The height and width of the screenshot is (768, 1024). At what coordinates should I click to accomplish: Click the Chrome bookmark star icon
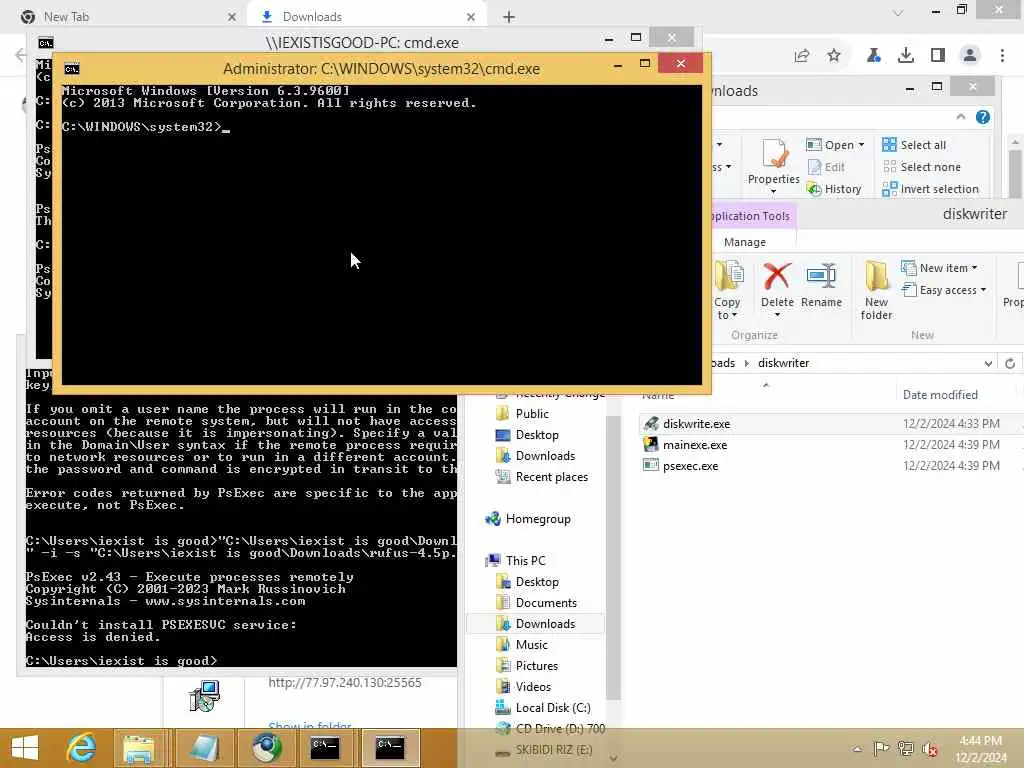pos(834,56)
